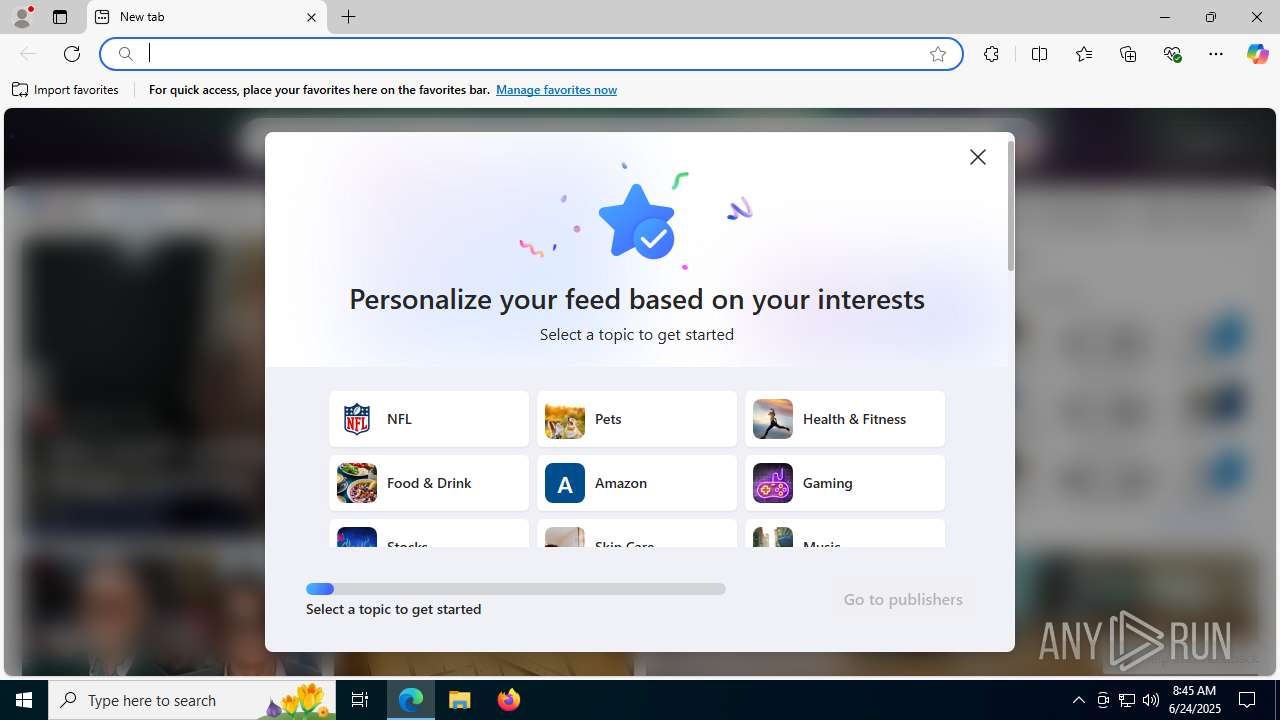Select the Skin Care topic
Image resolution: width=1280 pixels, height=720 pixels.
pos(637,534)
